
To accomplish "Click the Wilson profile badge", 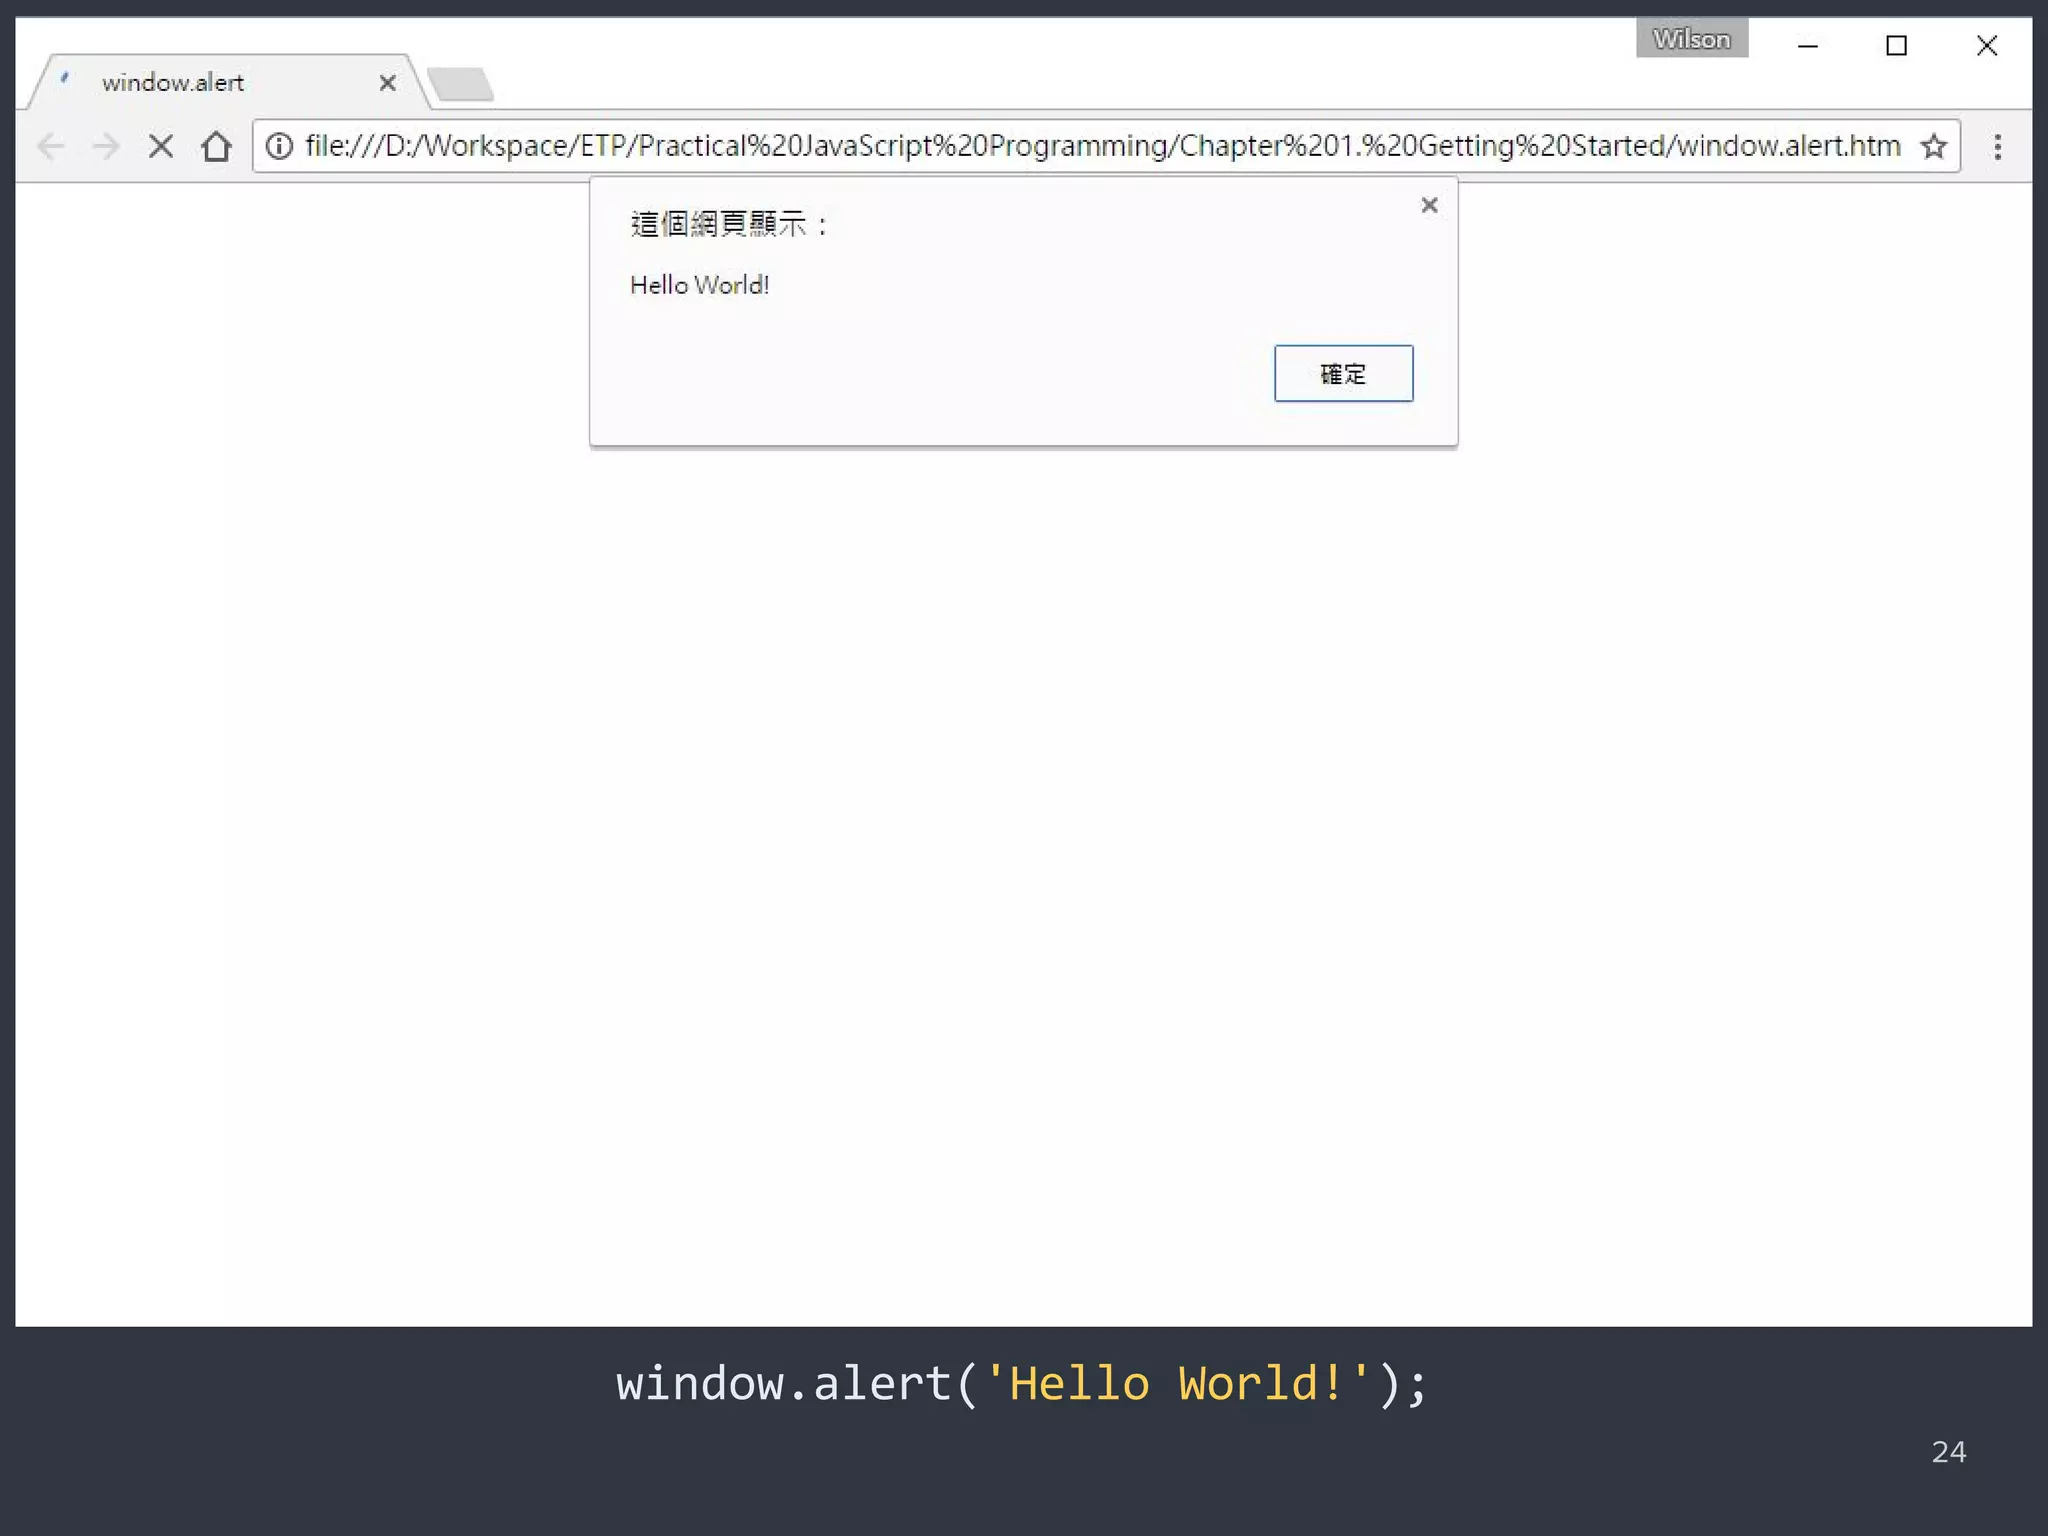I will tap(1691, 39).
